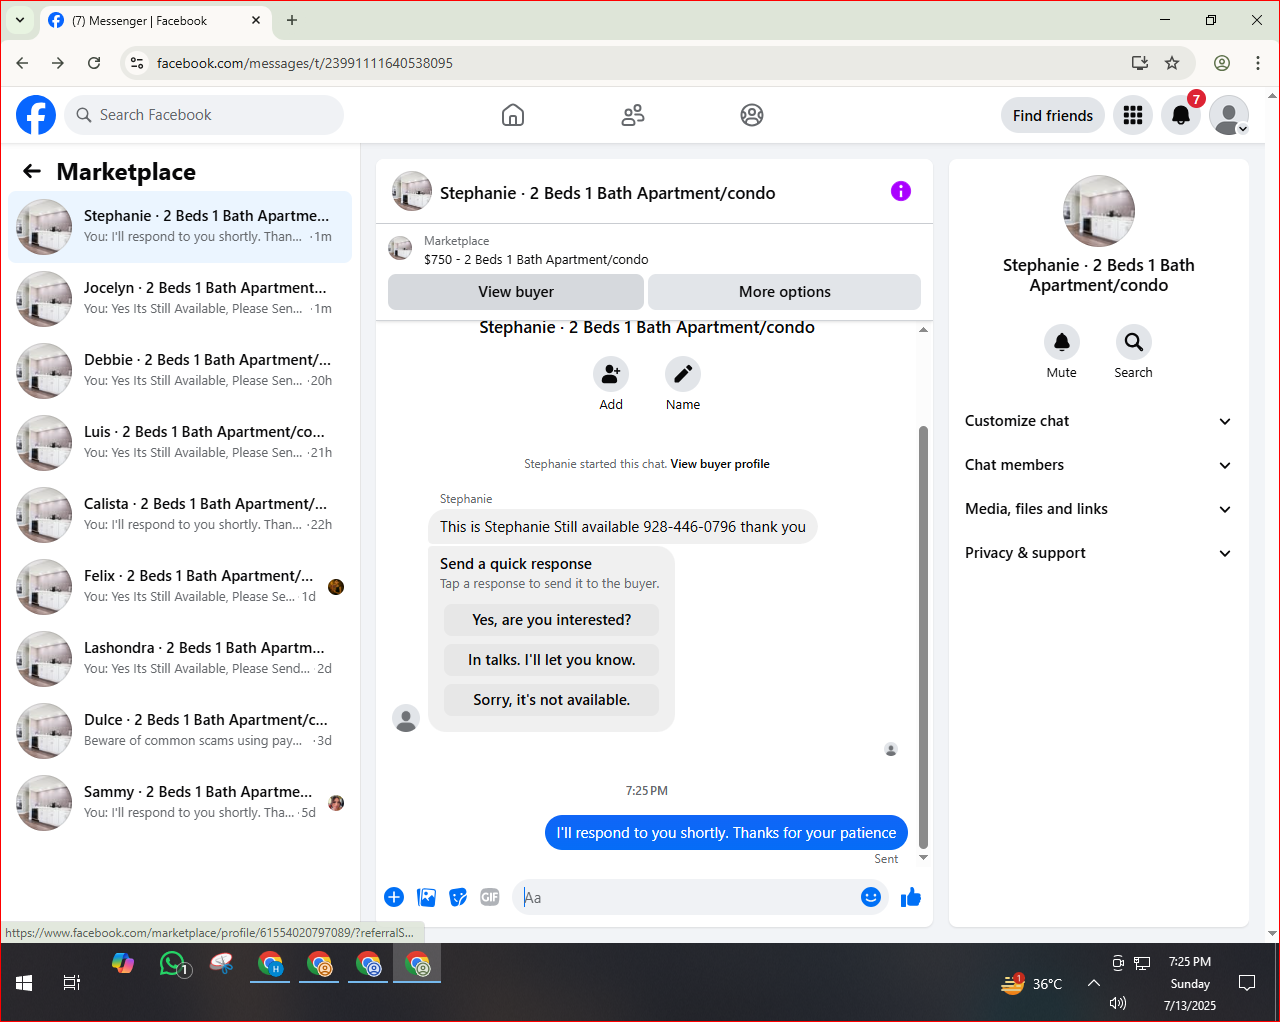Open the Facebook menu grid icon
This screenshot has height=1022, width=1280.
pos(1133,115)
